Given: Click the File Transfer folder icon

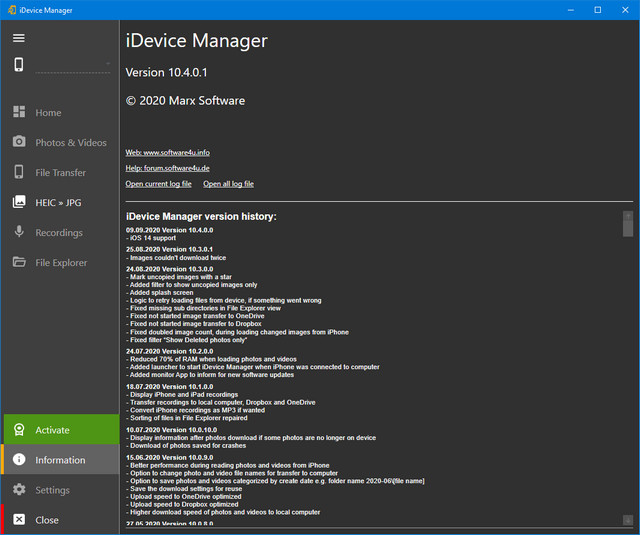Looking at the screenshot, I should click(x=19, y=173).
